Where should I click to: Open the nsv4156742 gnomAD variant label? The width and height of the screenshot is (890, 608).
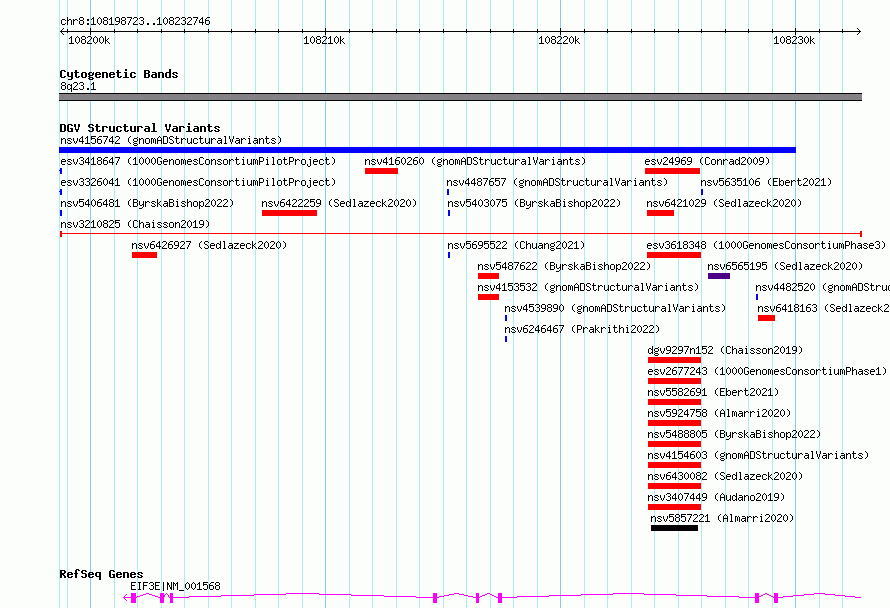click(x=171, y=140)
